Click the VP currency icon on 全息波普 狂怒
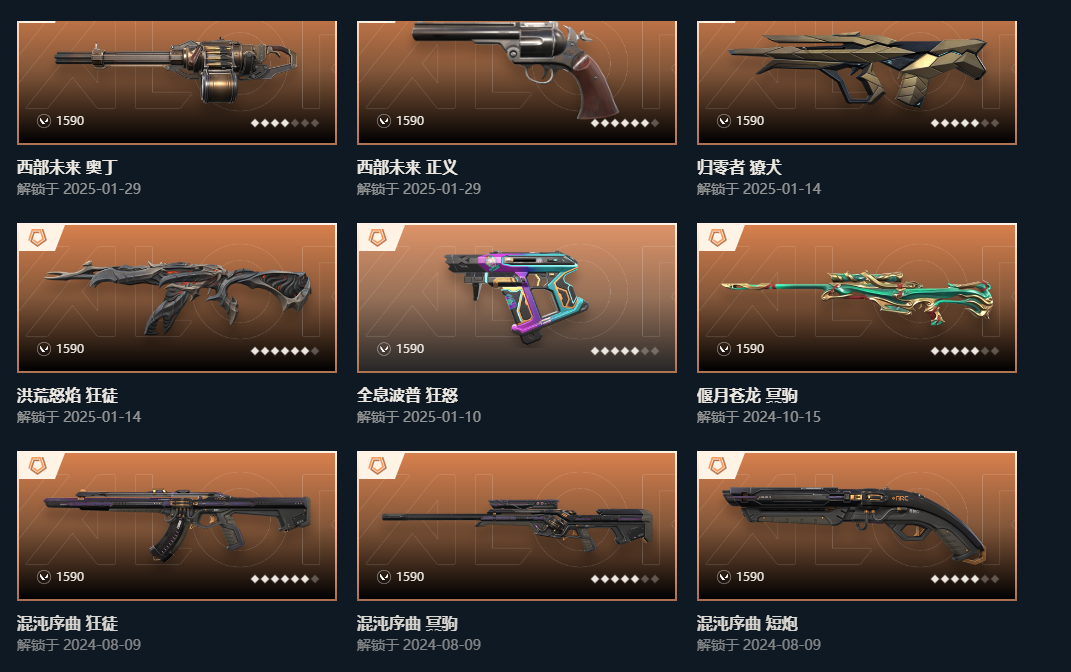 tap(384, 349)
